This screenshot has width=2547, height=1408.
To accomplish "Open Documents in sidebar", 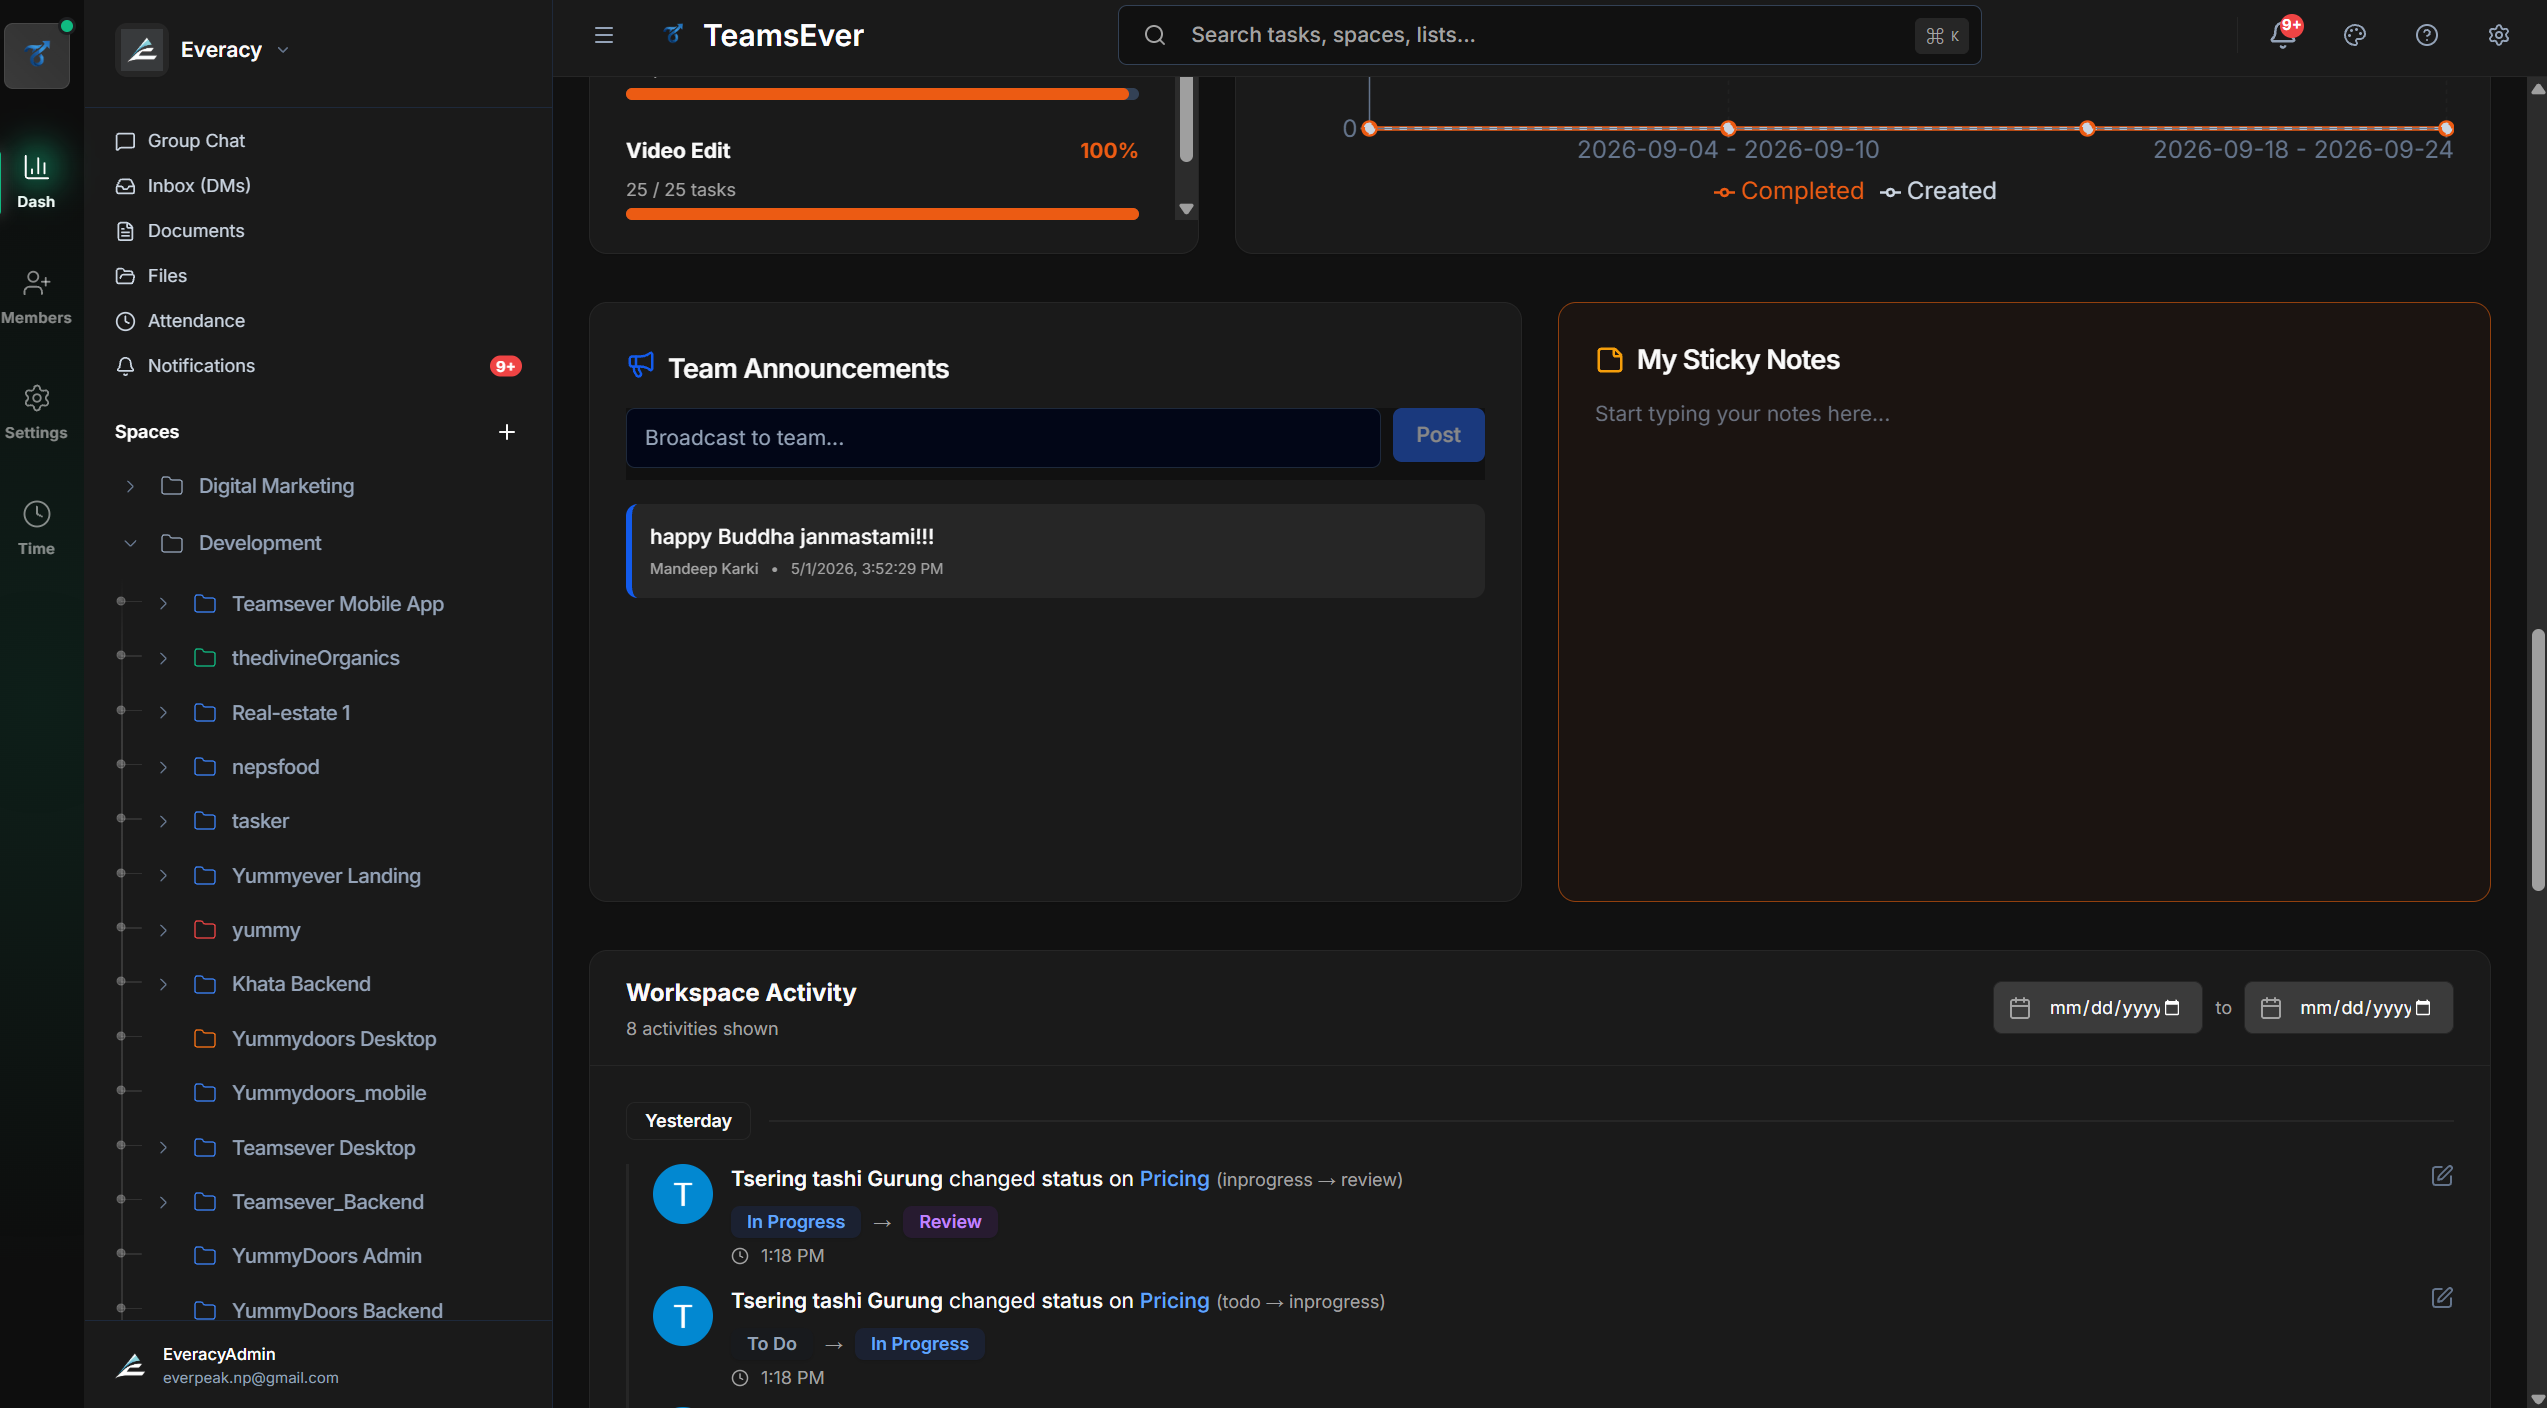I will click(x=318, y=231).
